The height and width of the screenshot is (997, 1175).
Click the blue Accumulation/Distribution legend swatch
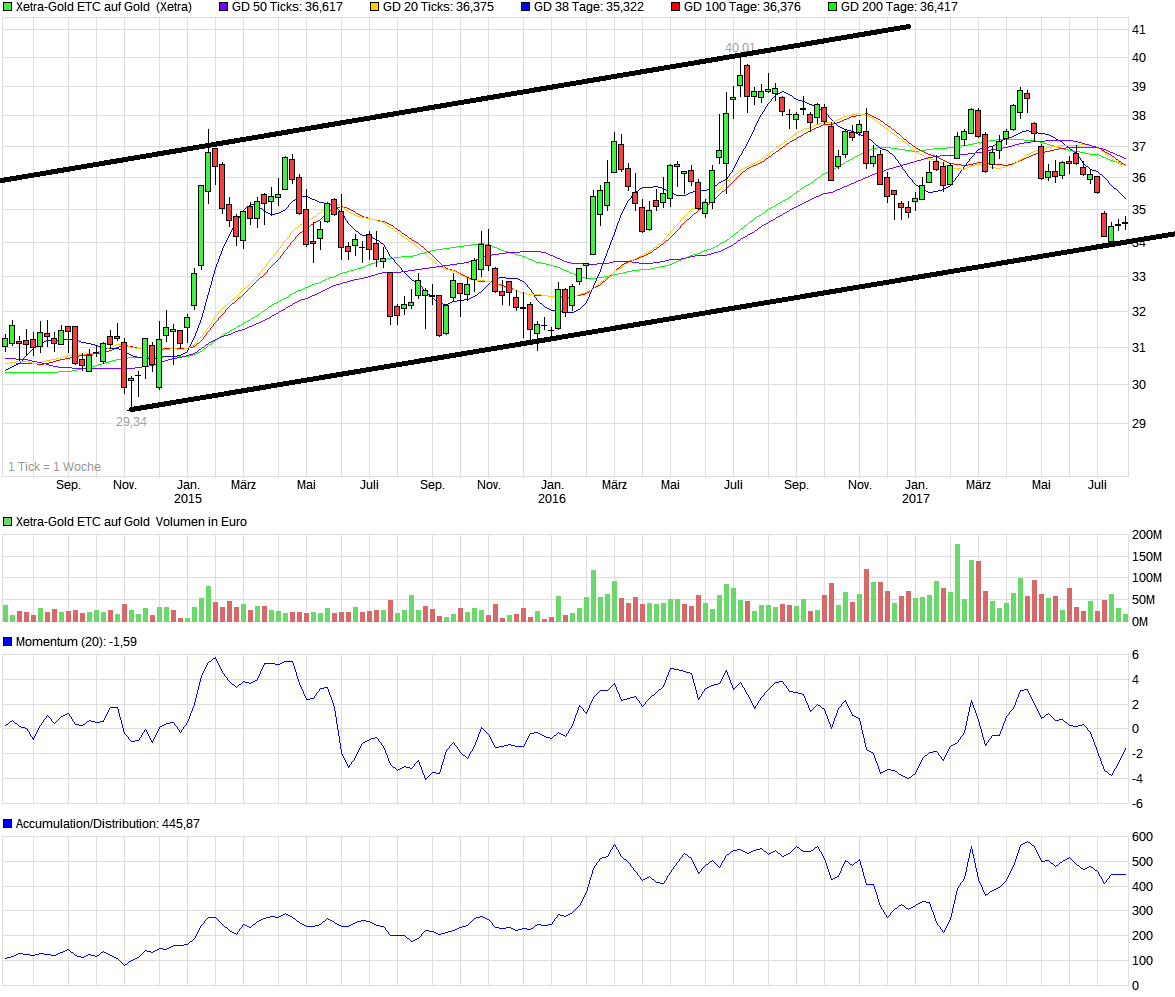[7, 824]
